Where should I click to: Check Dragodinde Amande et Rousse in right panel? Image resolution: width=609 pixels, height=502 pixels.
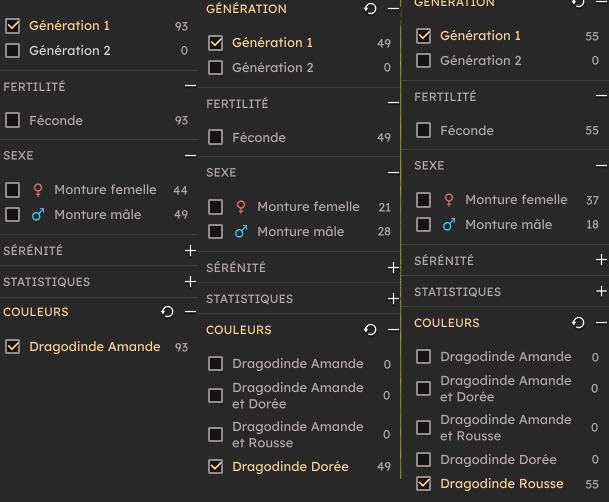point(423,427)
